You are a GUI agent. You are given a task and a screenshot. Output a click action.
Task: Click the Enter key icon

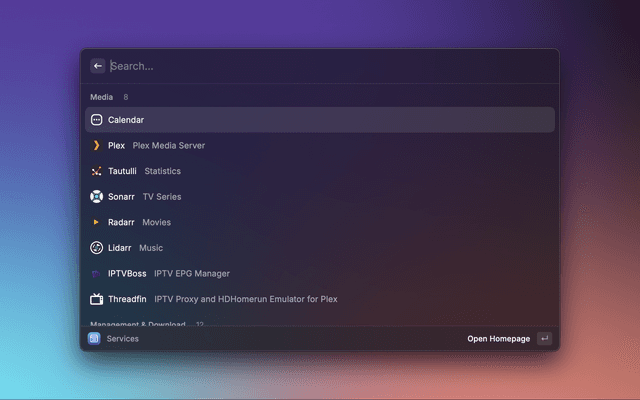[x=544, y=339]
